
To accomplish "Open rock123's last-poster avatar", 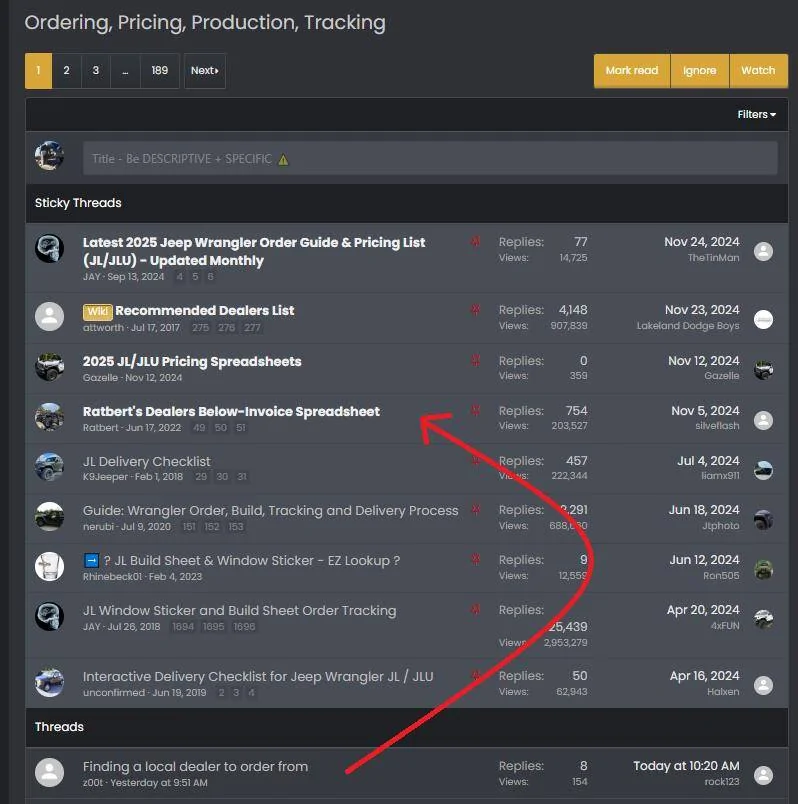I will point(763,775).
